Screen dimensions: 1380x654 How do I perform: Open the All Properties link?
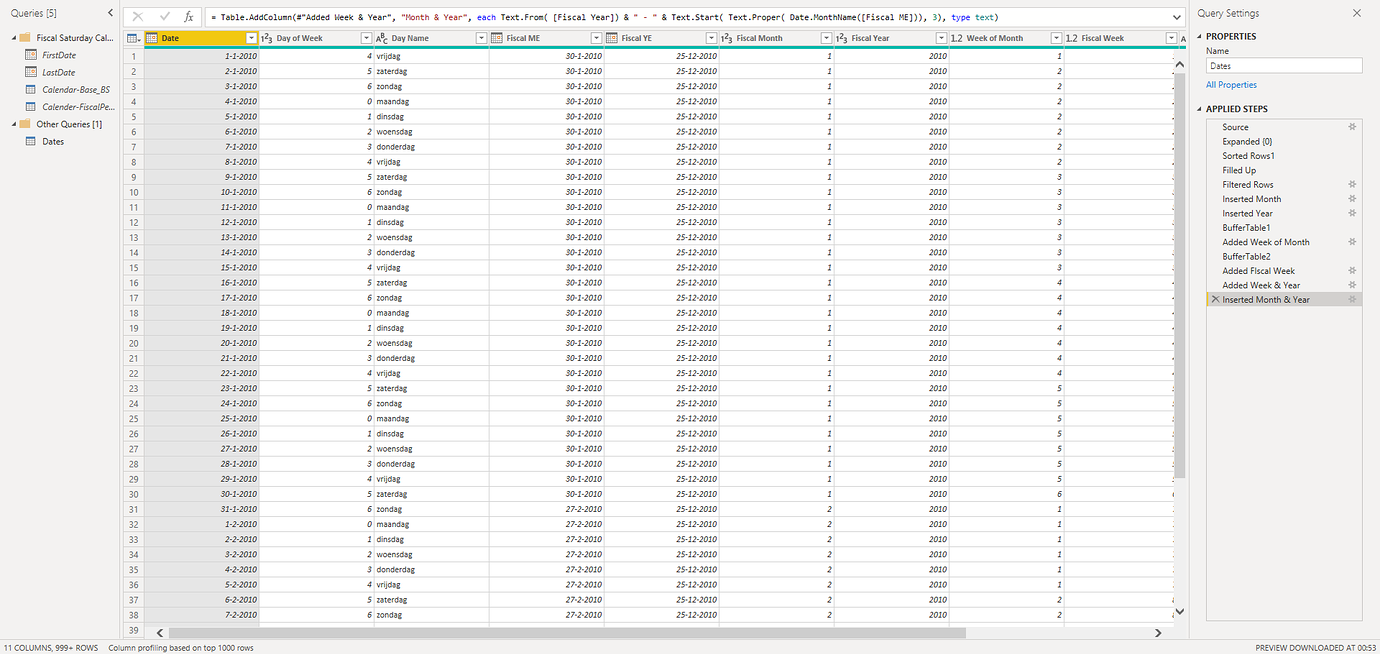click(1231, 85)
